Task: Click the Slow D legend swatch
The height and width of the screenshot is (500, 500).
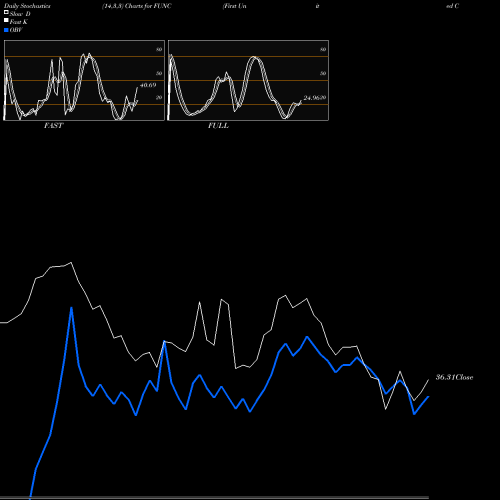Action: (x=6, y=12)
